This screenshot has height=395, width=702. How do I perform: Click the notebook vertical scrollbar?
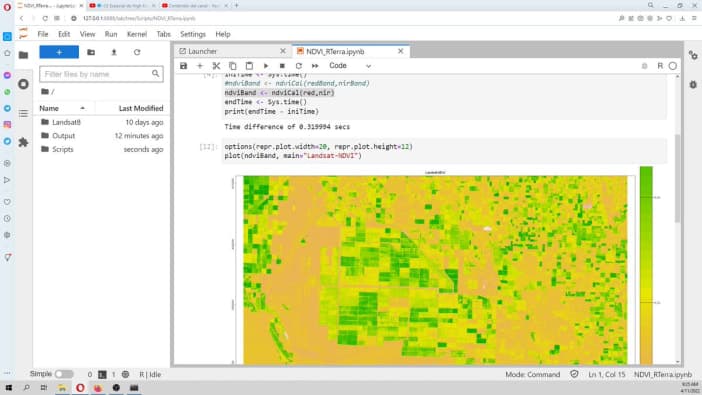coord(677,178)
